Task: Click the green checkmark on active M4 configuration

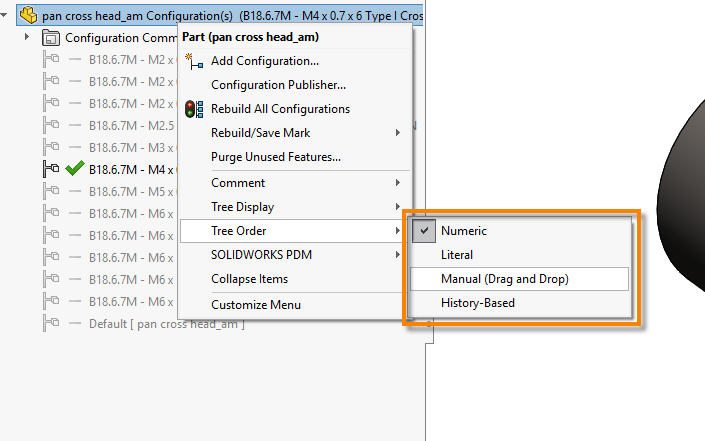Action: pos(74,169)
